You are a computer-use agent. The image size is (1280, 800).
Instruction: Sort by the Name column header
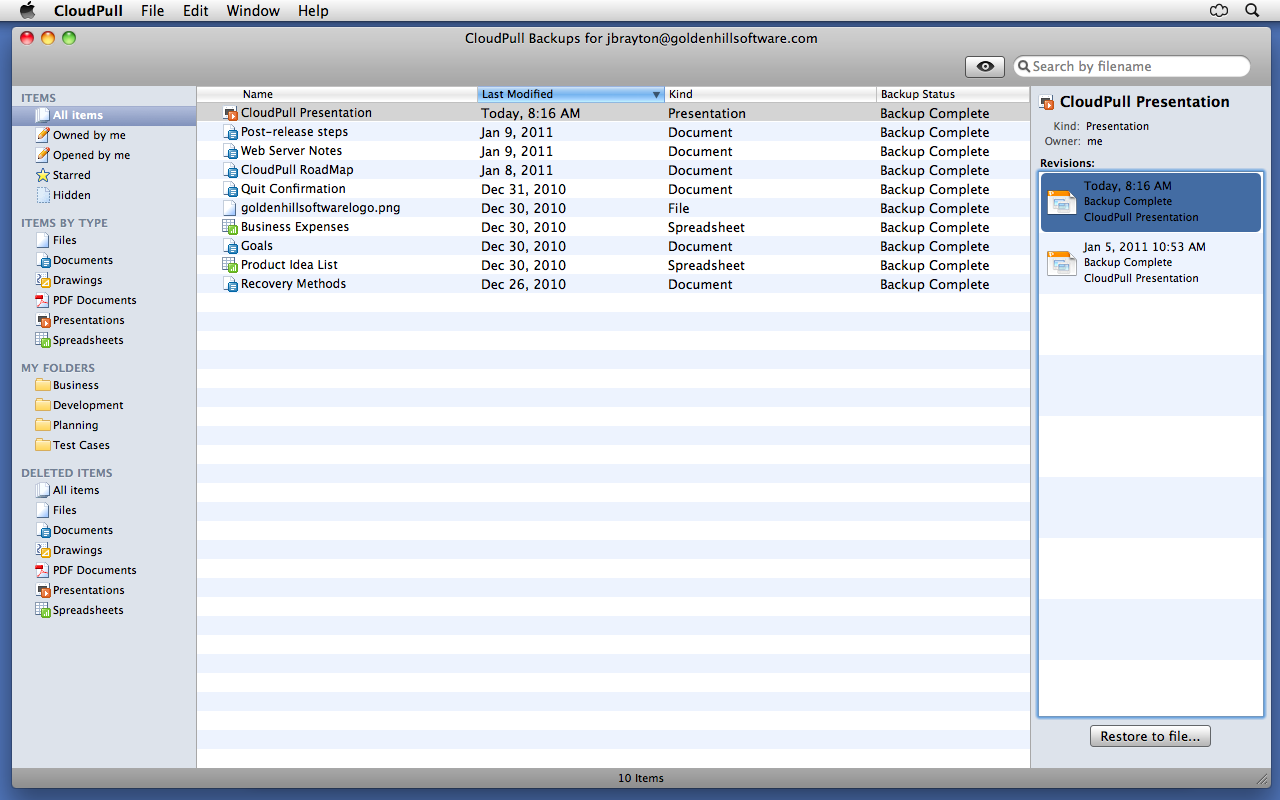point(337,94)
